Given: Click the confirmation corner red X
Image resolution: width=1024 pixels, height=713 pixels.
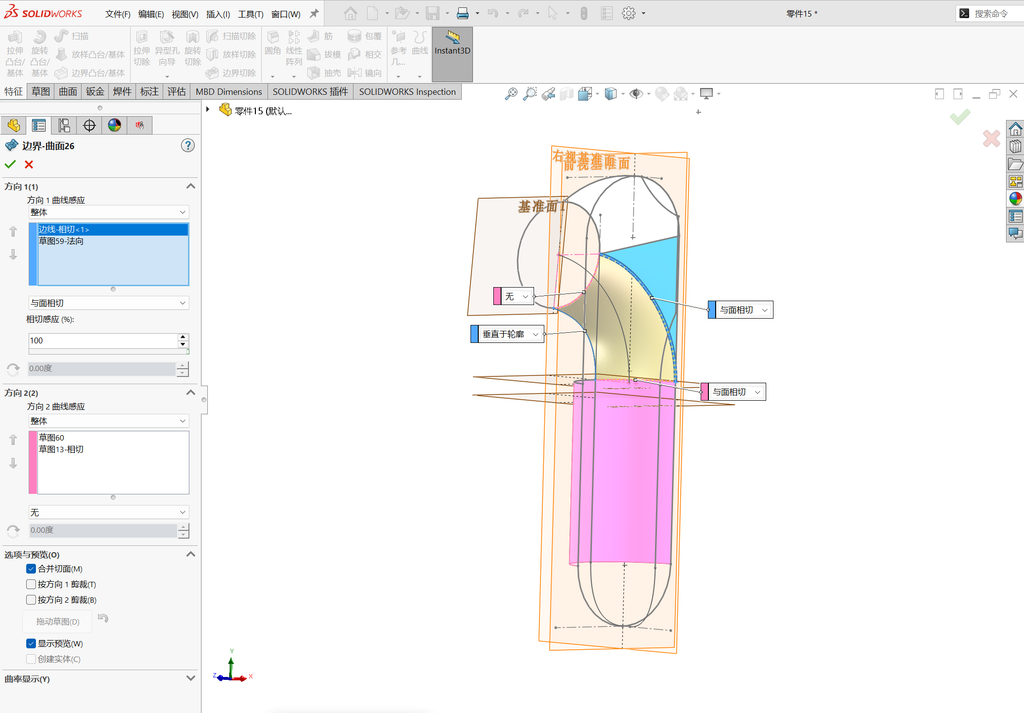Looking at the screenshot, I should (991, 138).
